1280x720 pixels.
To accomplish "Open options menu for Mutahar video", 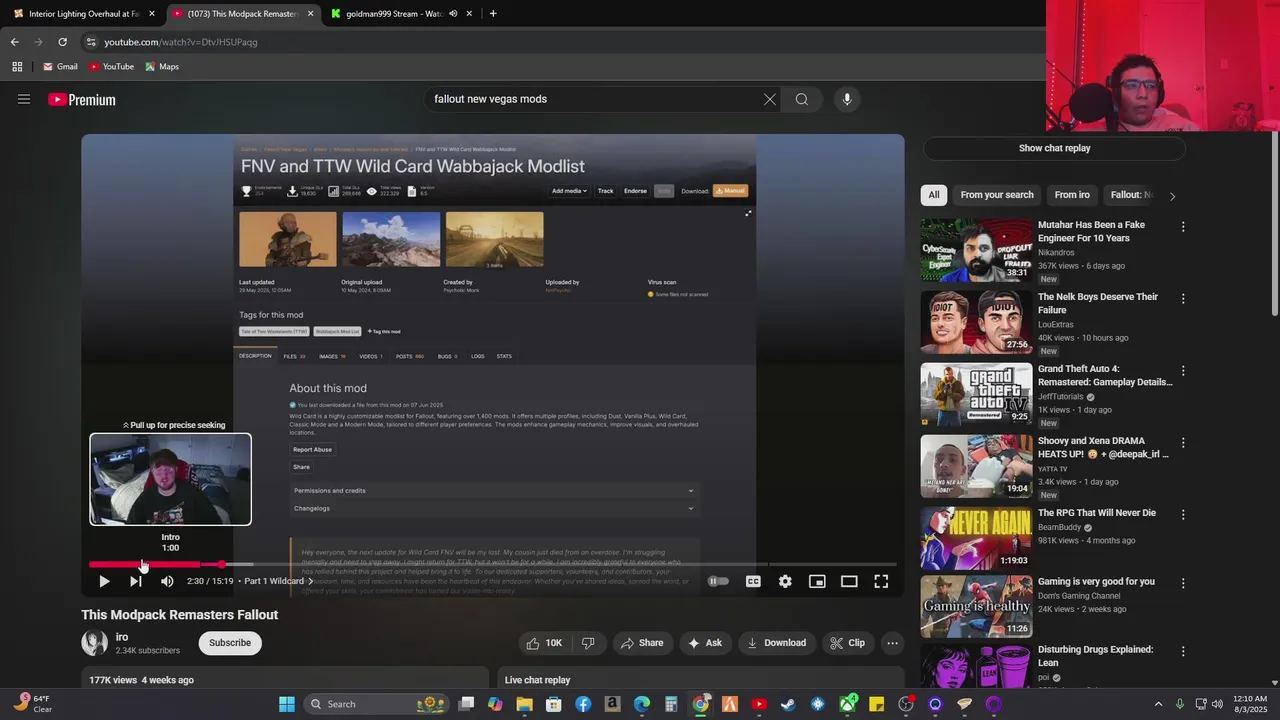I will click(1183, 227).
